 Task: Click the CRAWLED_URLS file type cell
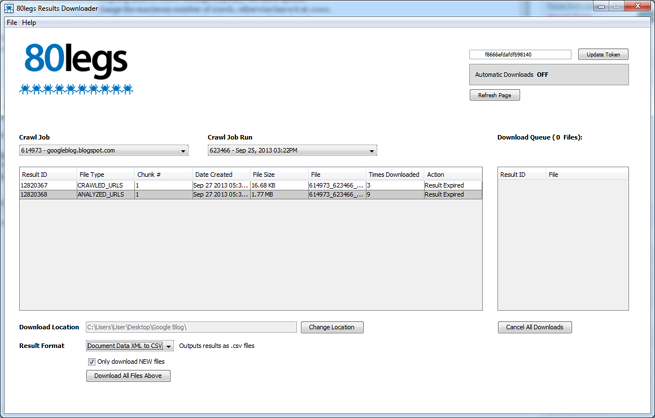[x=106, y=185]
